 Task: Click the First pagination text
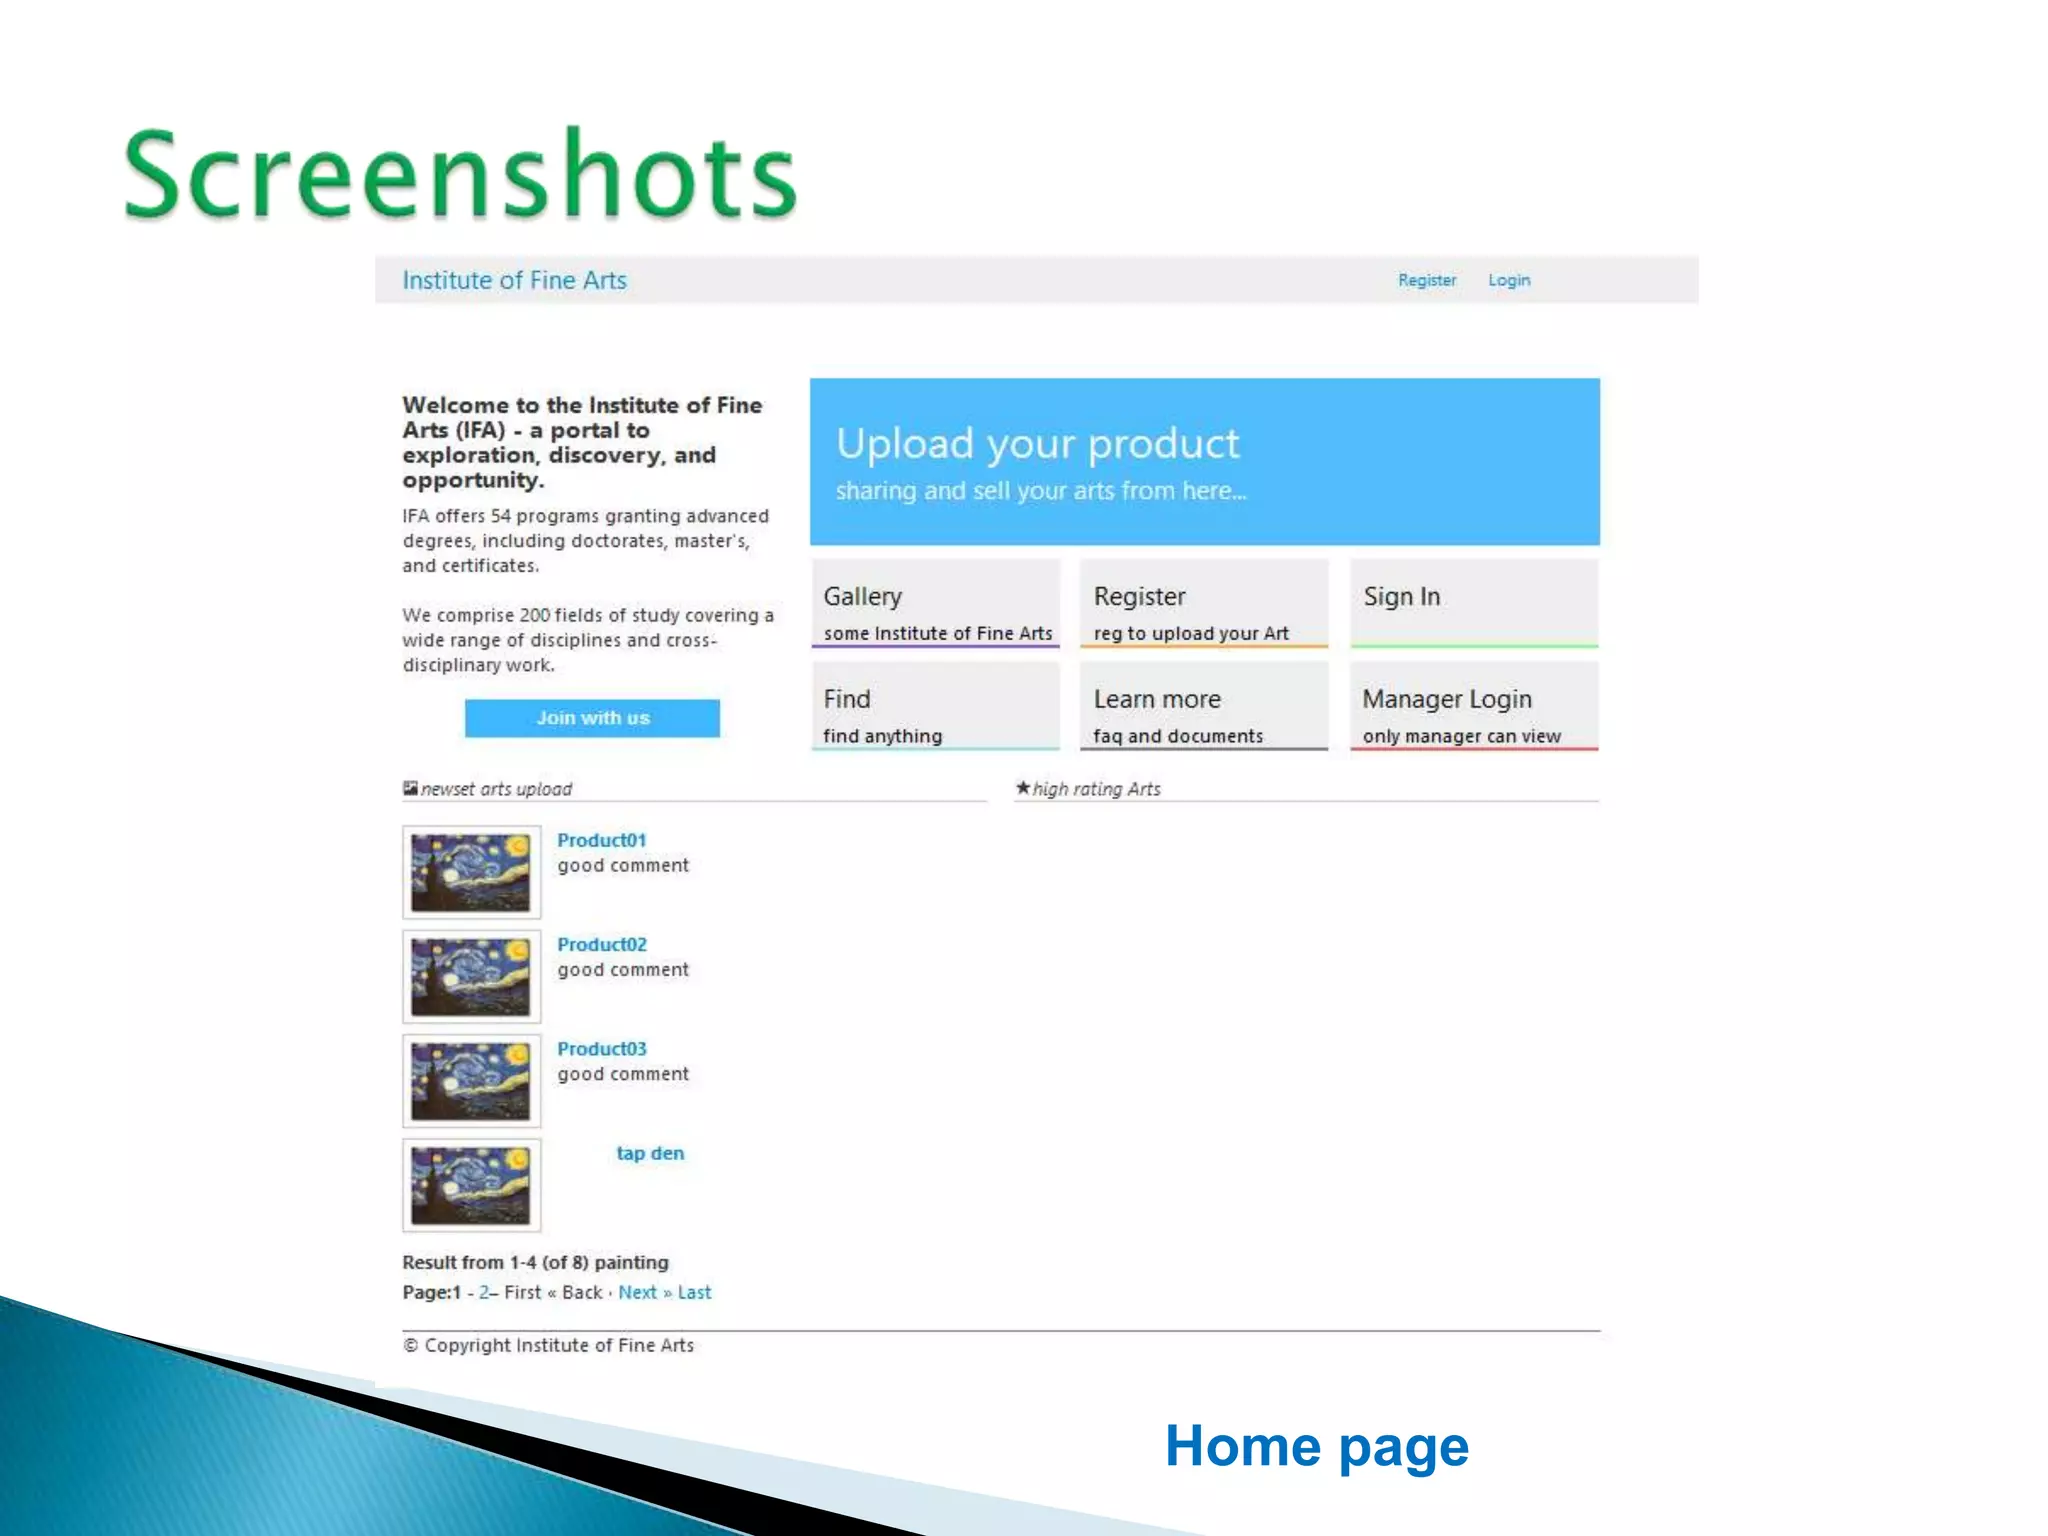pos(522,1292)
